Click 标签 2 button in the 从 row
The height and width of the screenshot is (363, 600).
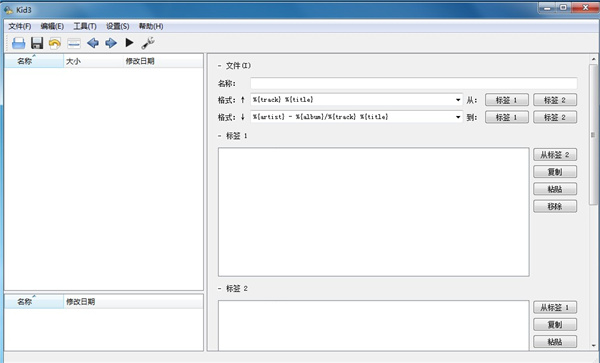555,100
